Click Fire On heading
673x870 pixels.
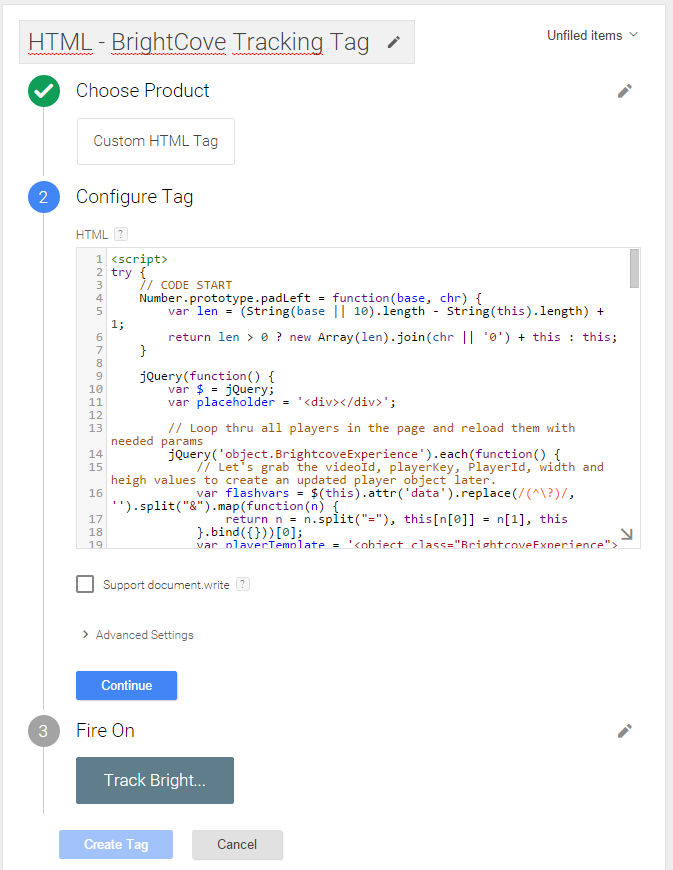point(105,730)
